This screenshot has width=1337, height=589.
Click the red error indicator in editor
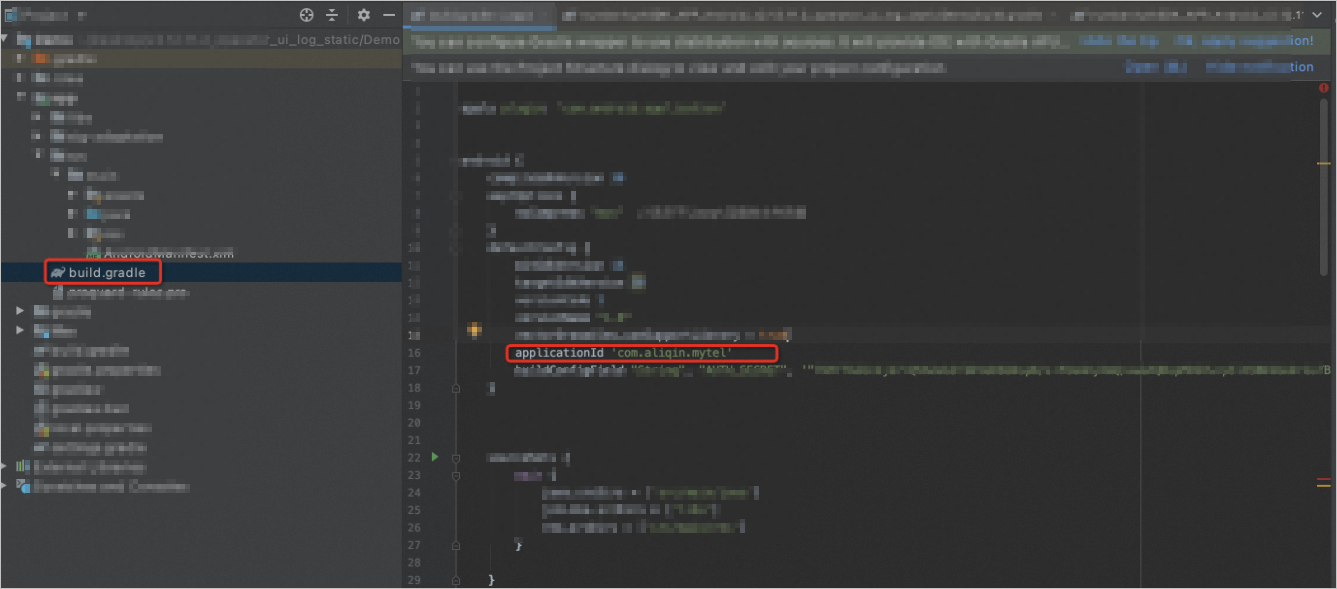click(1324, 88)
